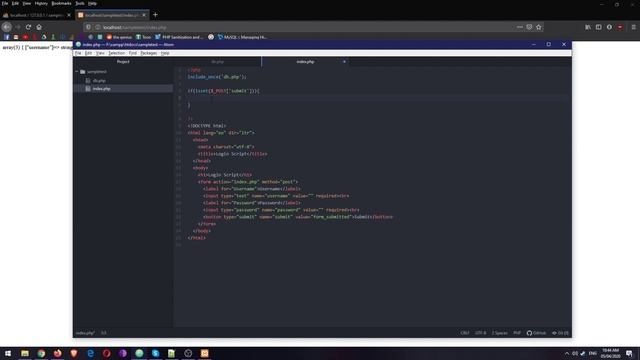Select the index.php editor tab
Screen dimensions: 640x360
coord(305,62)
